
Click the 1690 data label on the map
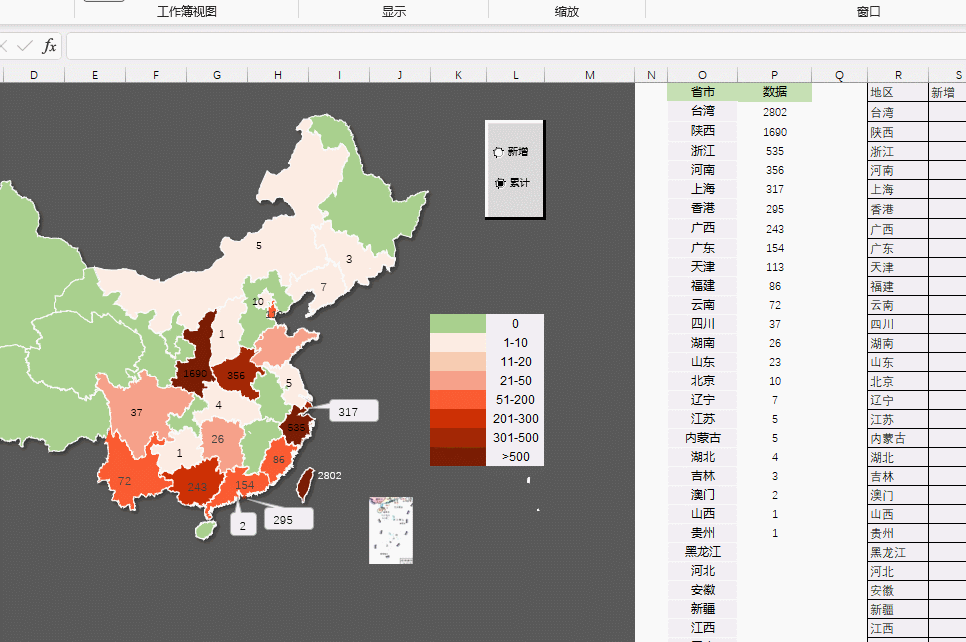point(195,373)
